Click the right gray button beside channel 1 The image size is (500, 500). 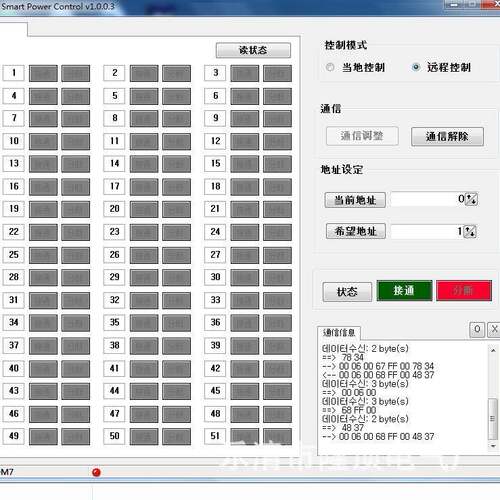click(76, 73)
